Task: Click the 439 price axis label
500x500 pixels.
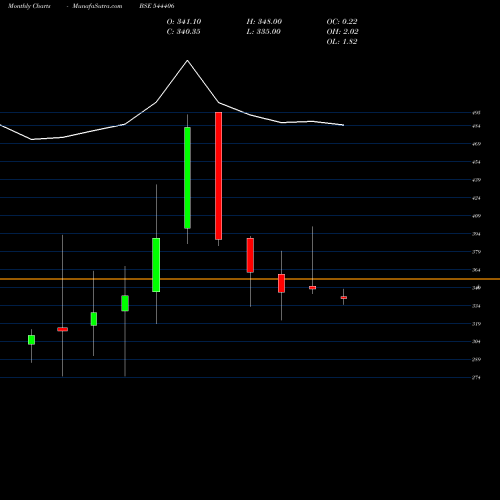Action: point(476,180)
